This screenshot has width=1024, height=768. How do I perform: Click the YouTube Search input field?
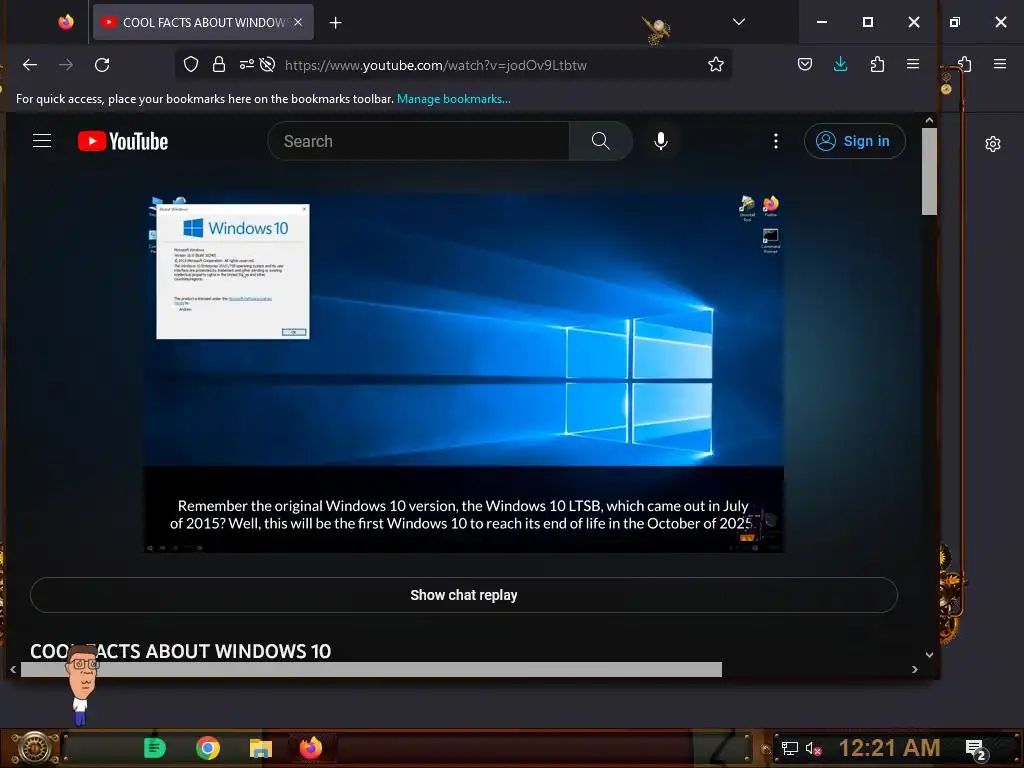click(418, 141)
